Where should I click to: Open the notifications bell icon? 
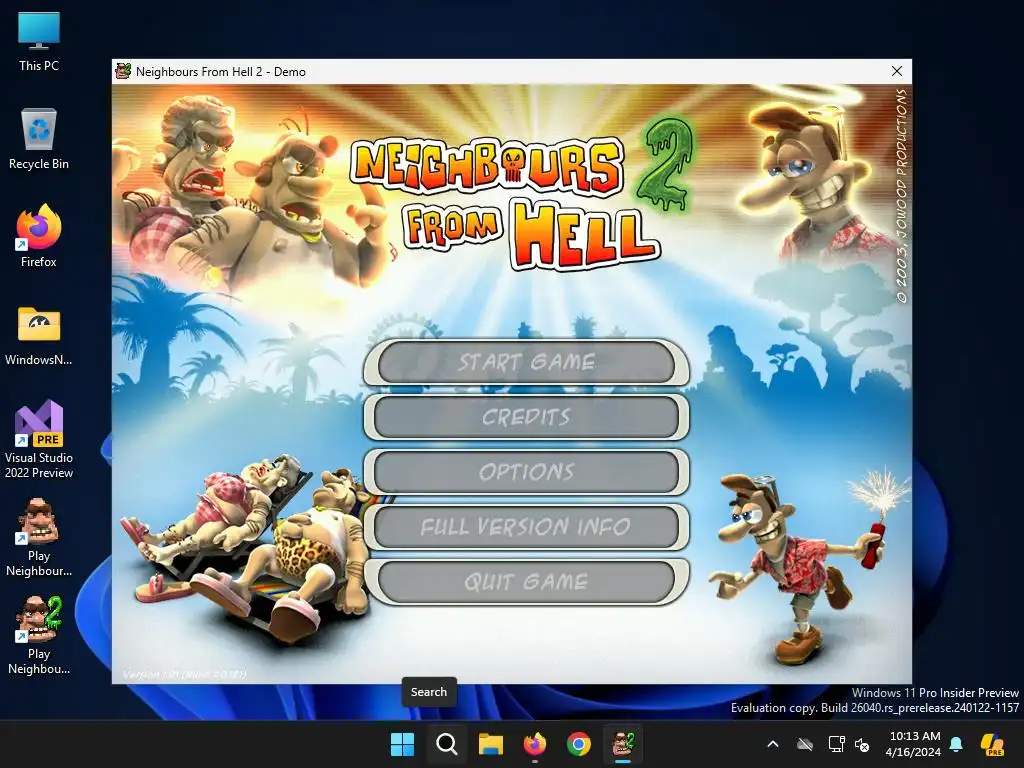coord(956,744)
